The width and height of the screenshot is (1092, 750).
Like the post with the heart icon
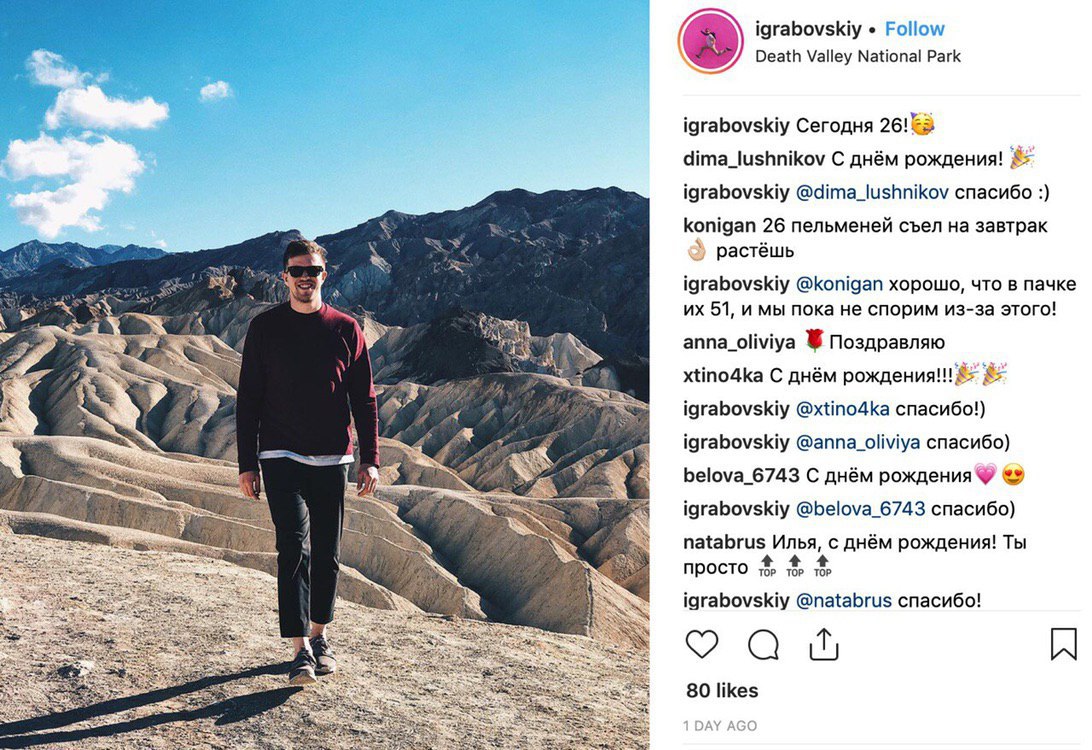tap(701, 644)
